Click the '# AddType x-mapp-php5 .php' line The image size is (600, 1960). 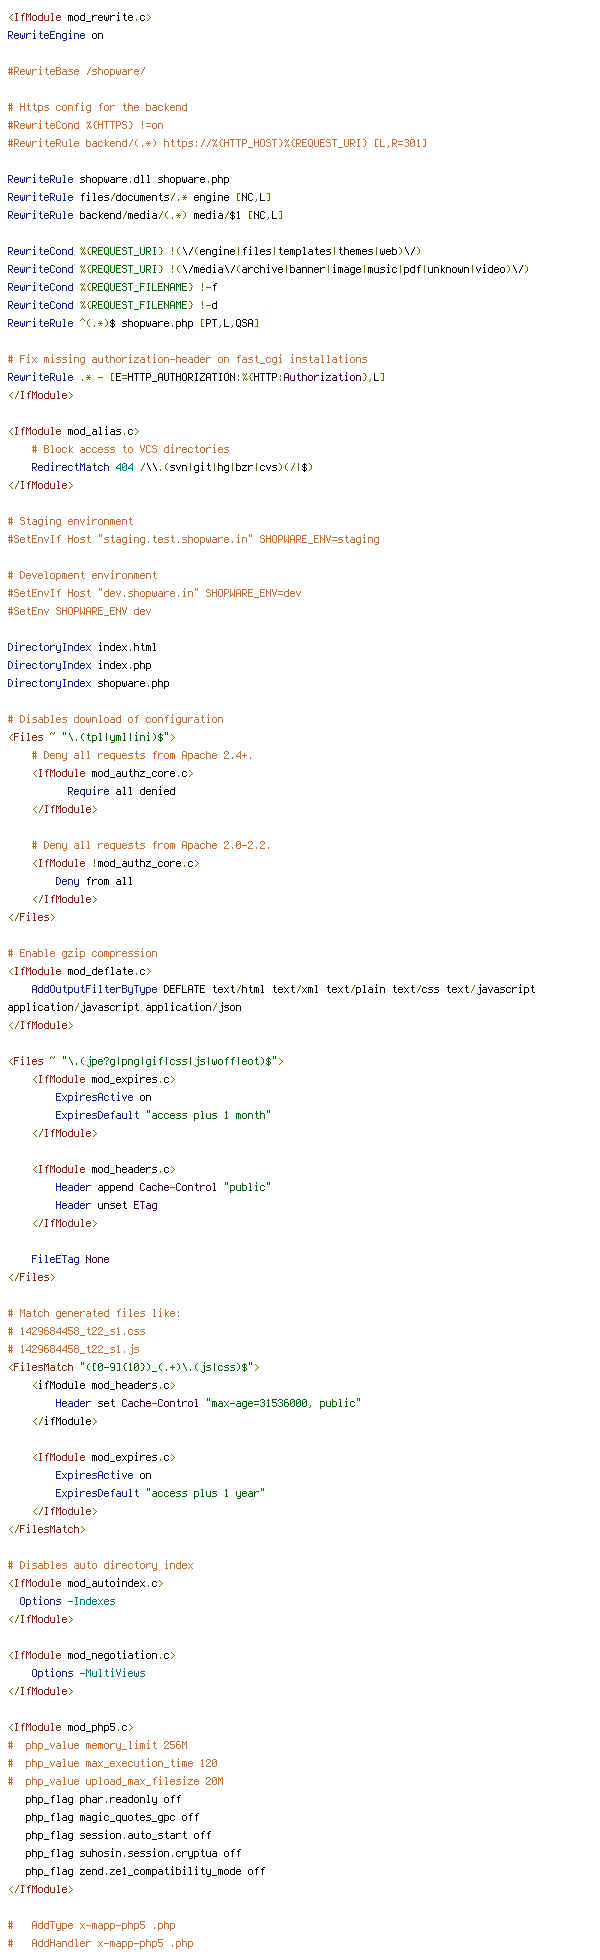coord(91,1925)
